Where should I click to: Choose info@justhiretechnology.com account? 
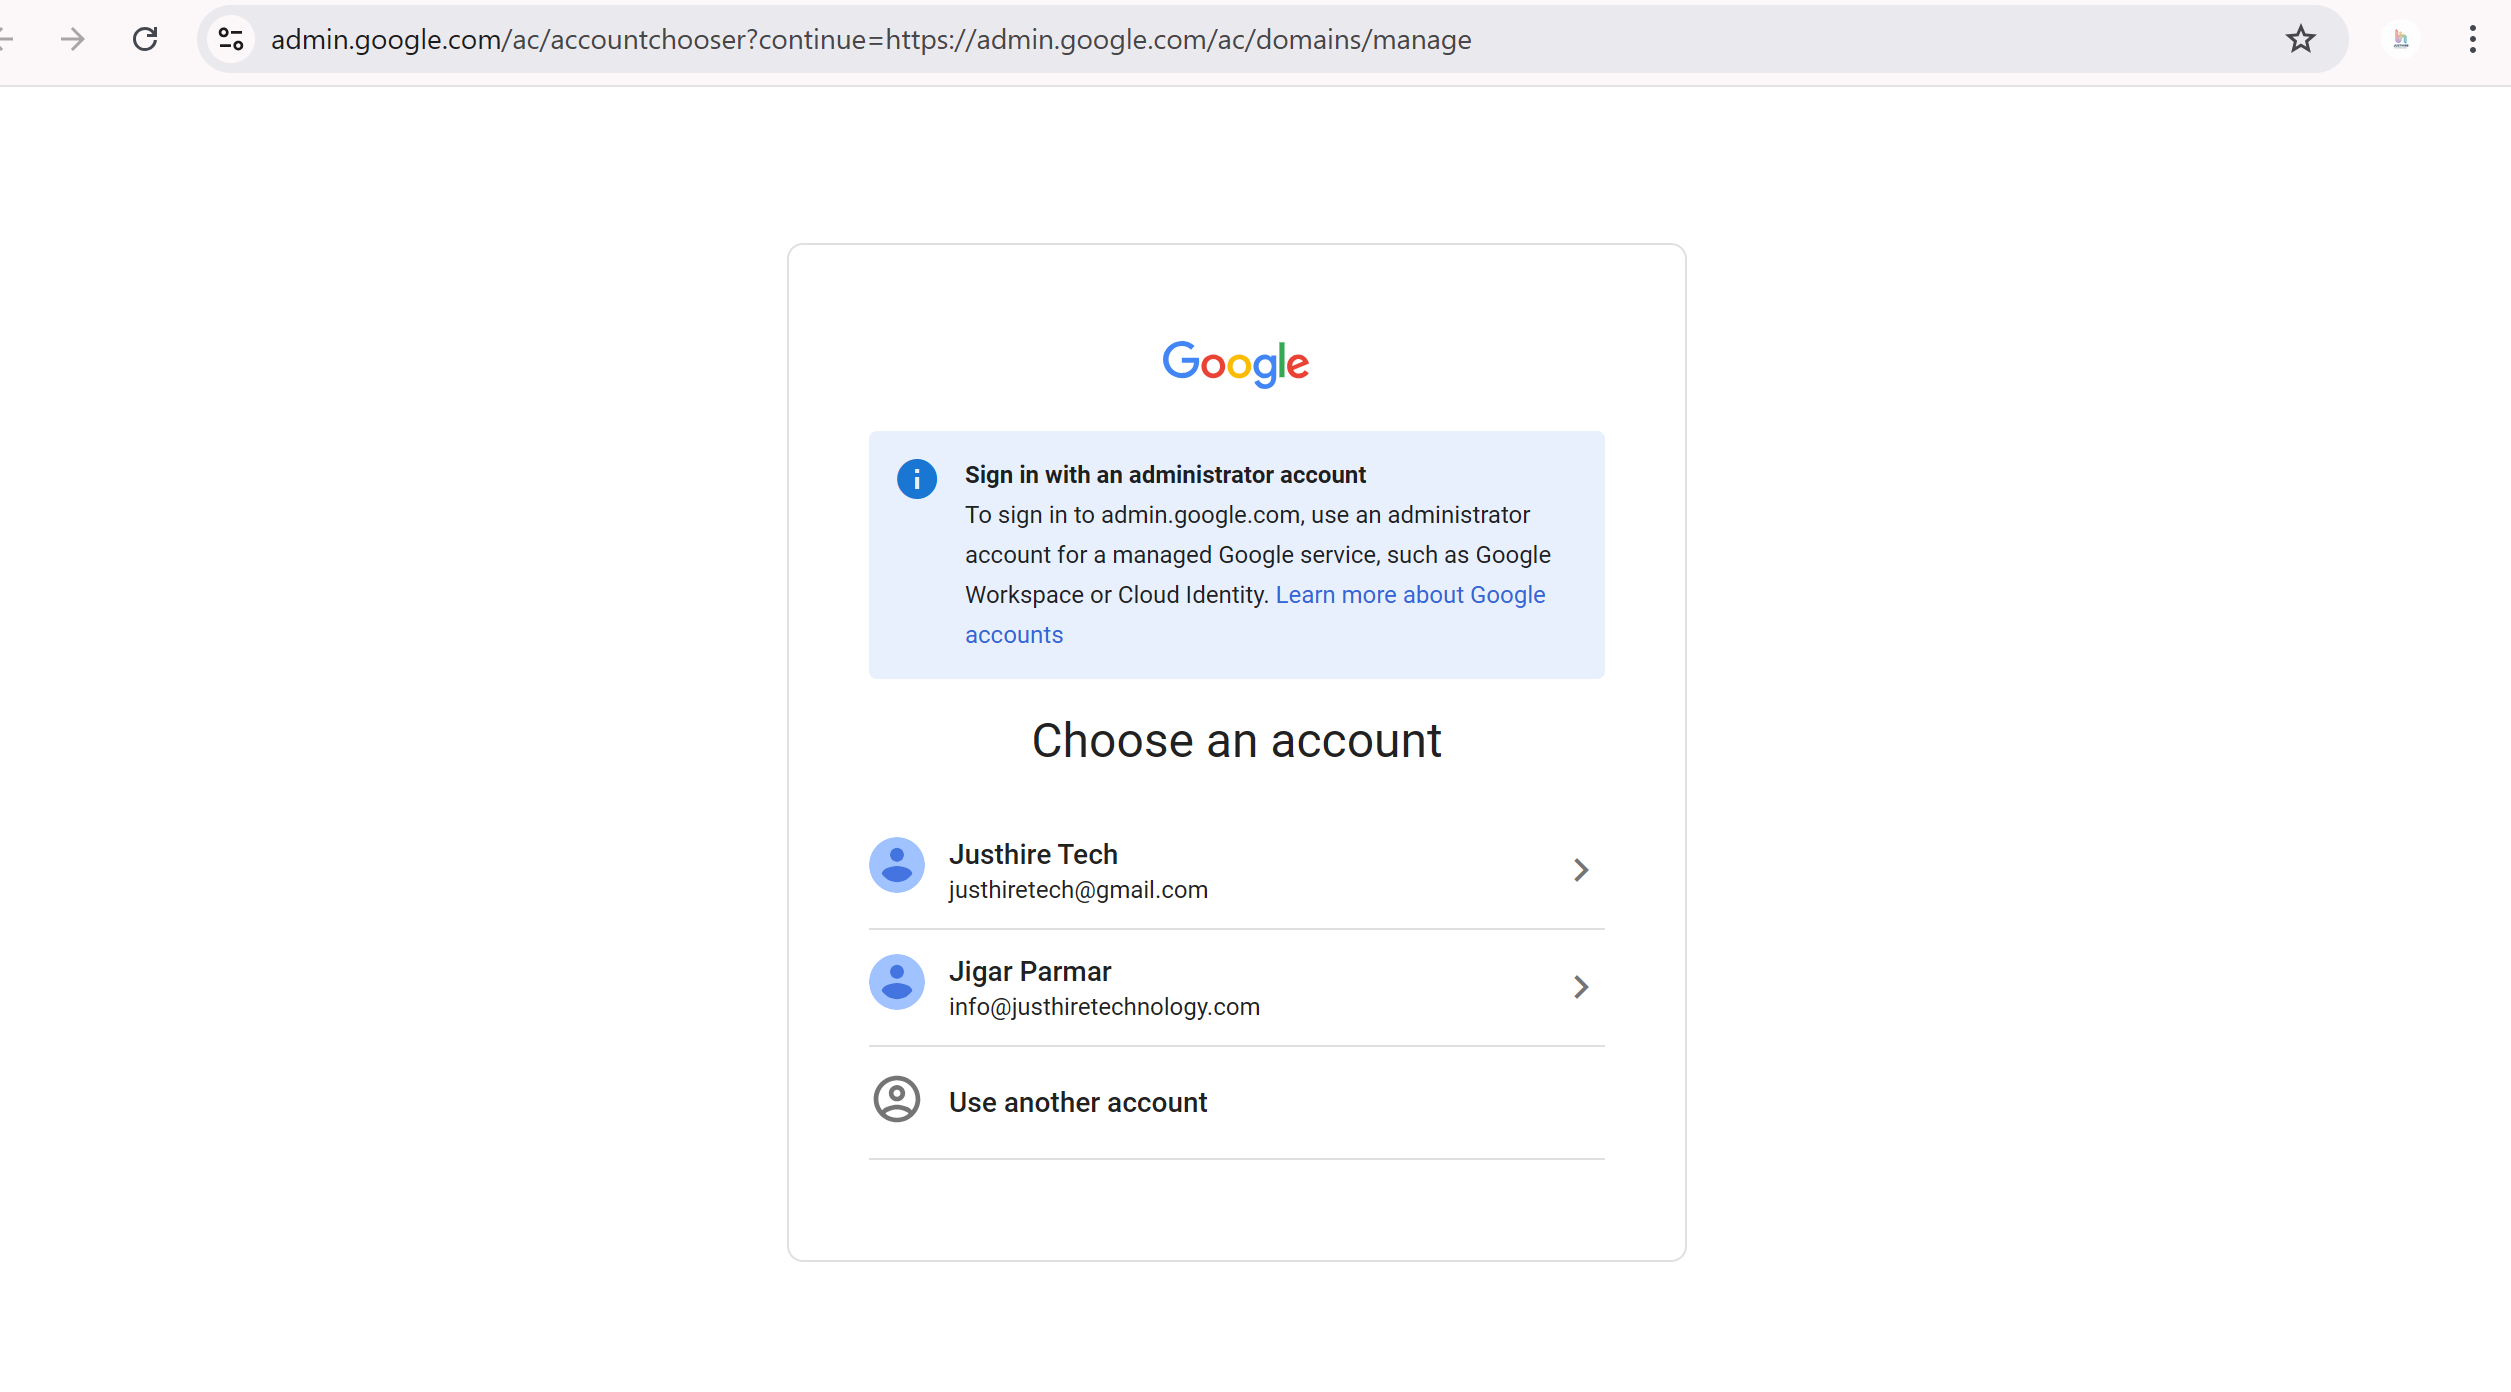(x=1104, y=1007)
